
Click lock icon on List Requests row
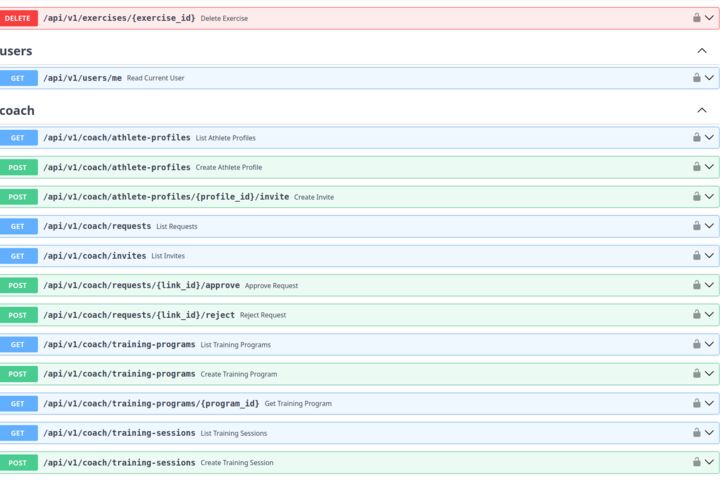(697, 226)
